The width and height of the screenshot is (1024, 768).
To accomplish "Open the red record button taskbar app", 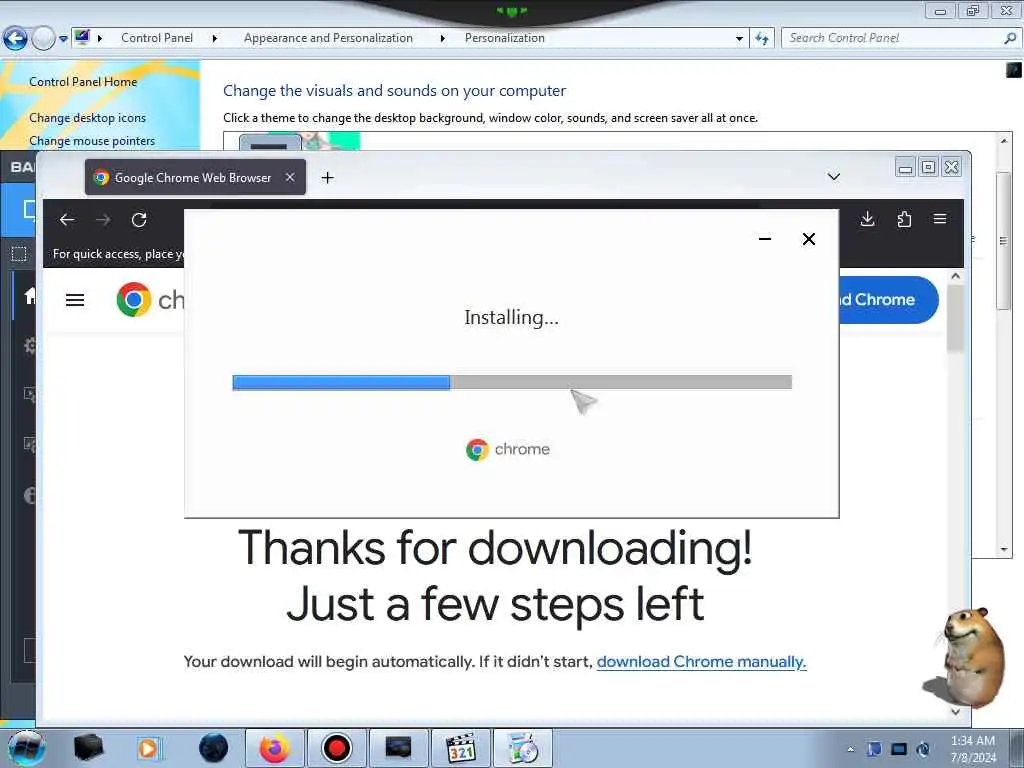I will [x=336, y=748].
